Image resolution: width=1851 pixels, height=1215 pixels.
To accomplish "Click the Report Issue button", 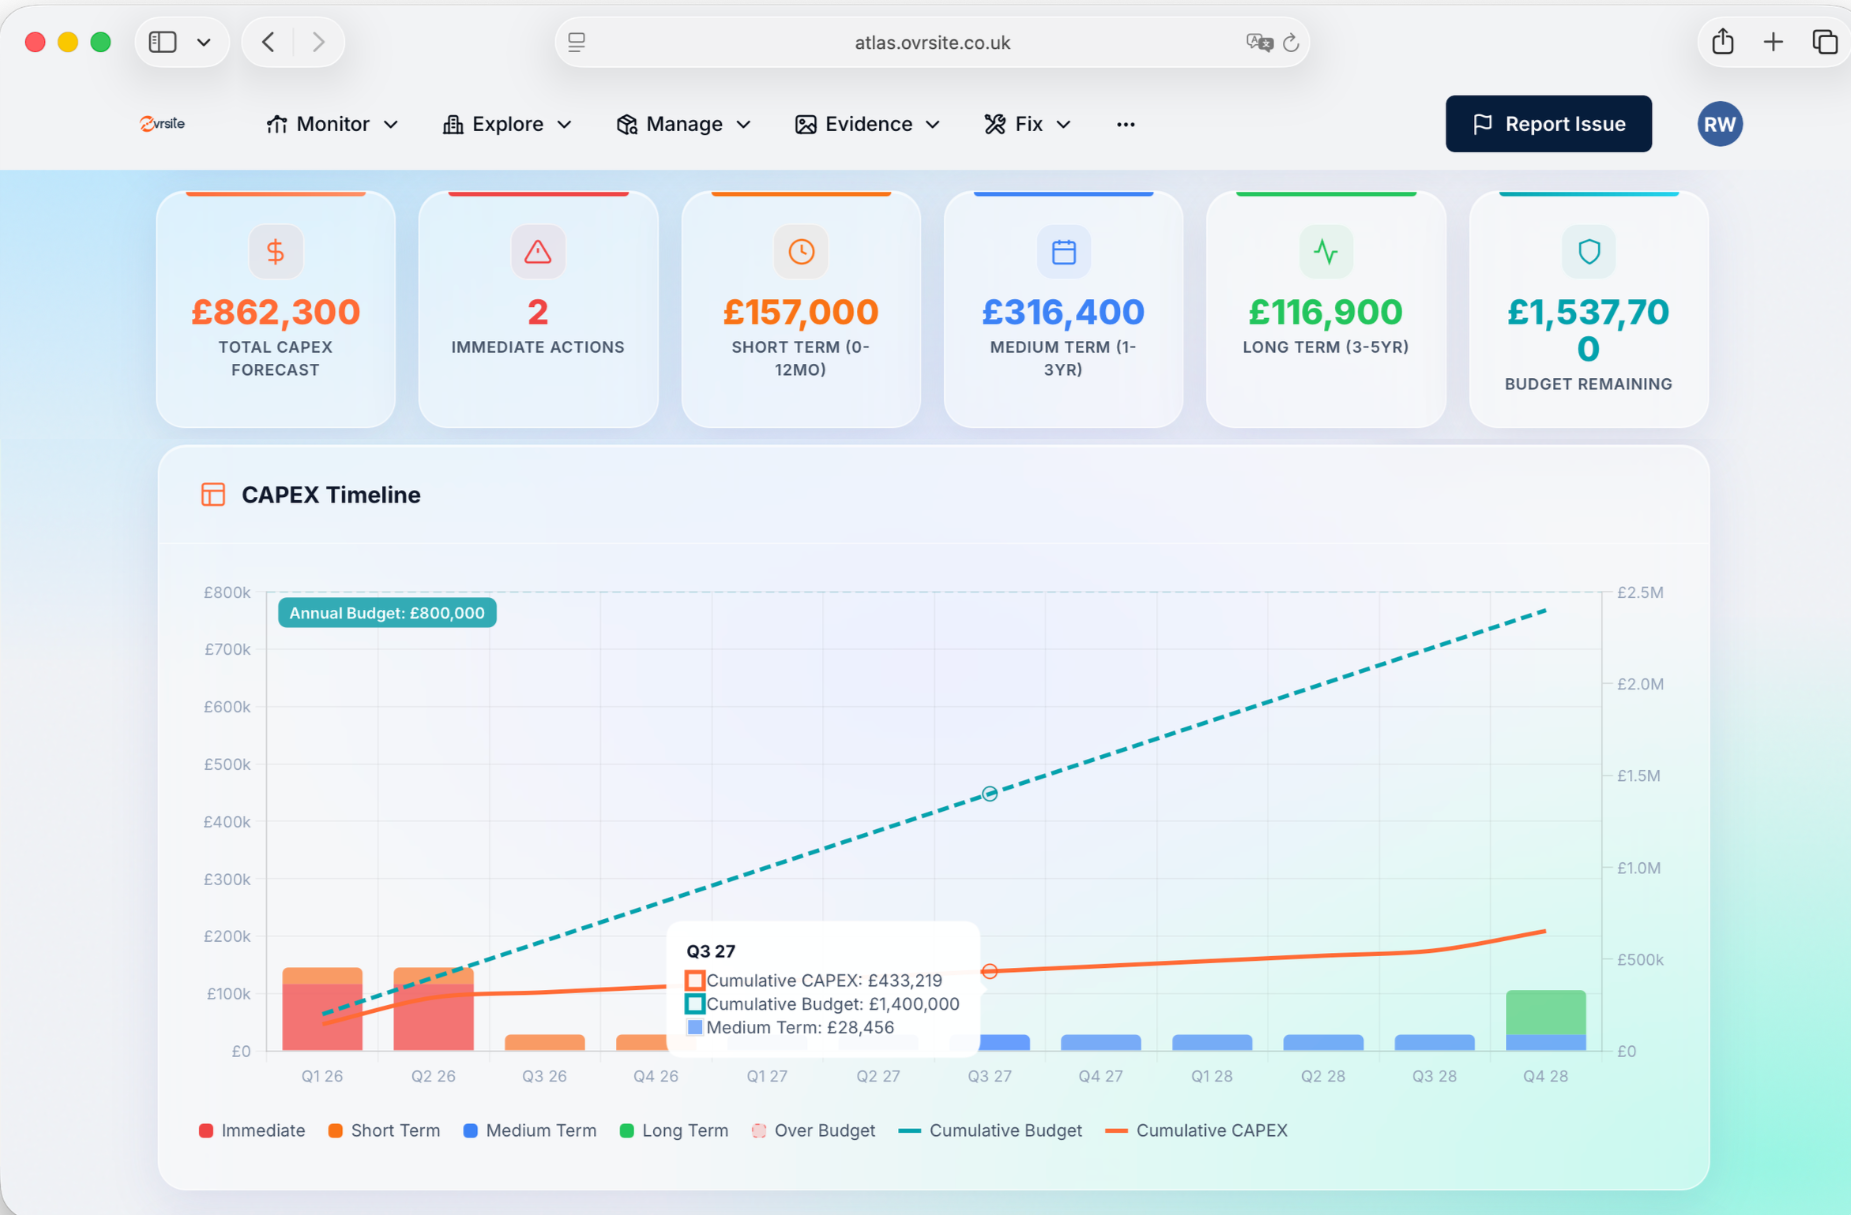I will (1547, 123).
